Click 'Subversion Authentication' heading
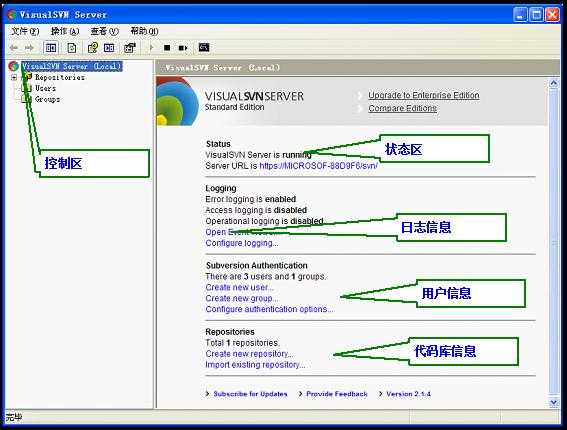 [256, 265]
